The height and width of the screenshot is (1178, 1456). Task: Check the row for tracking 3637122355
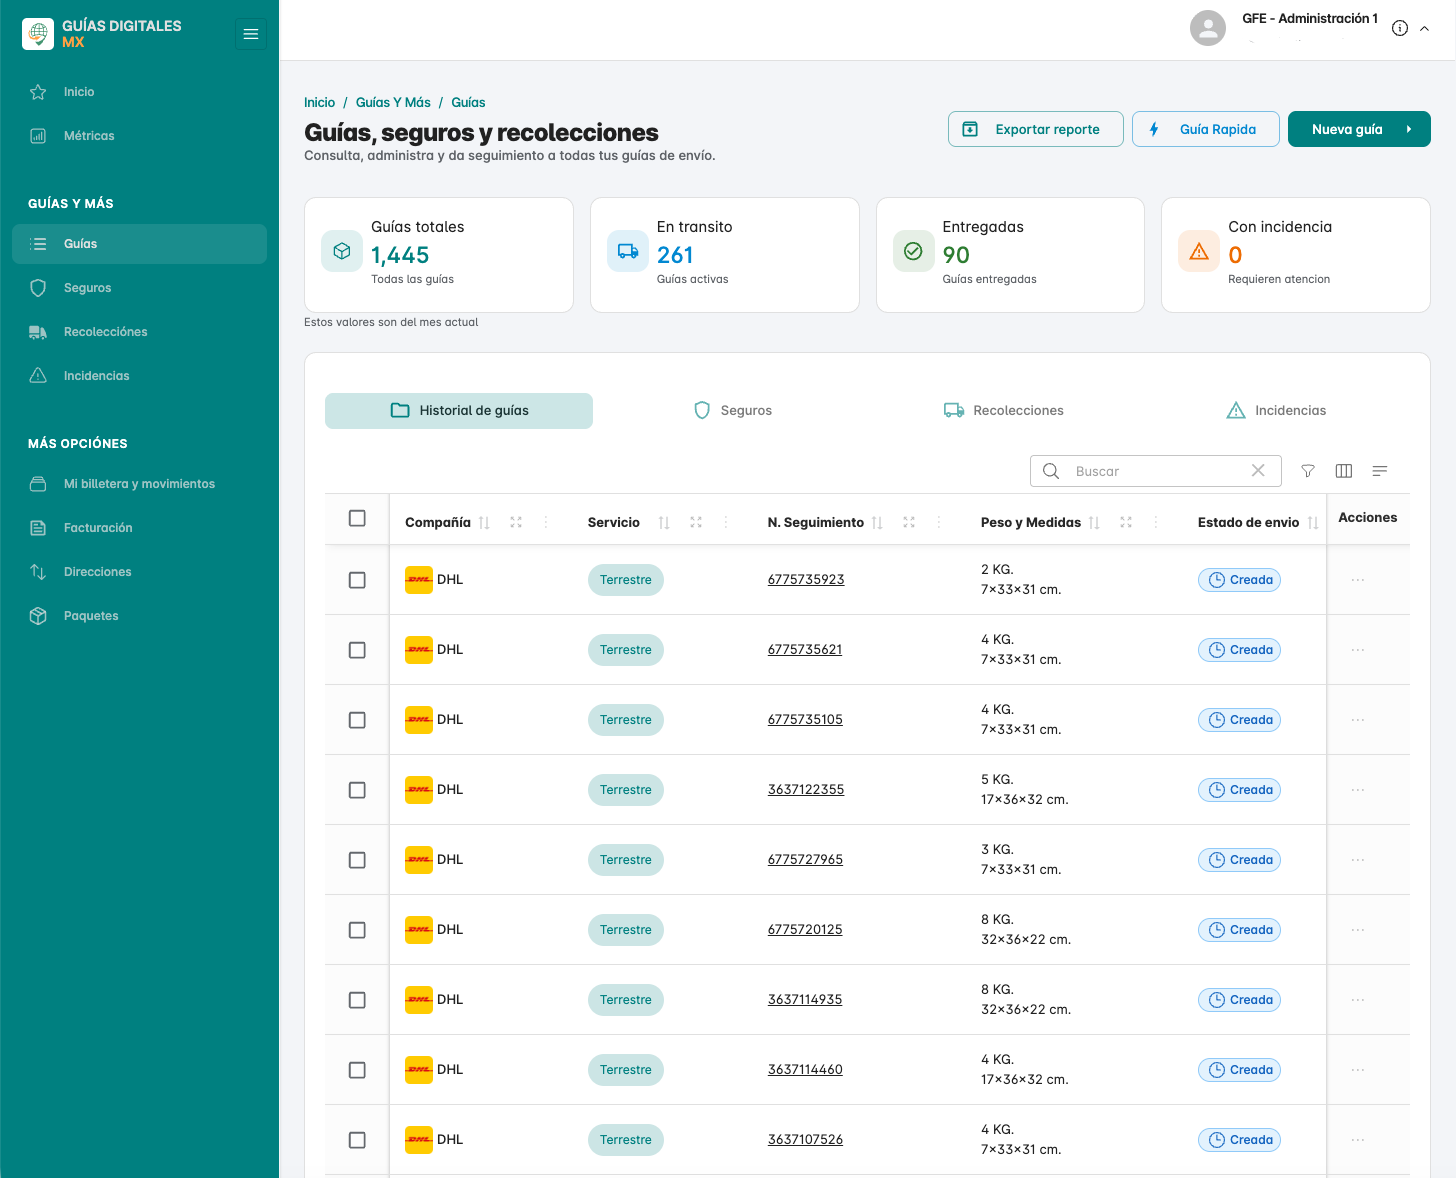(357, 790)
